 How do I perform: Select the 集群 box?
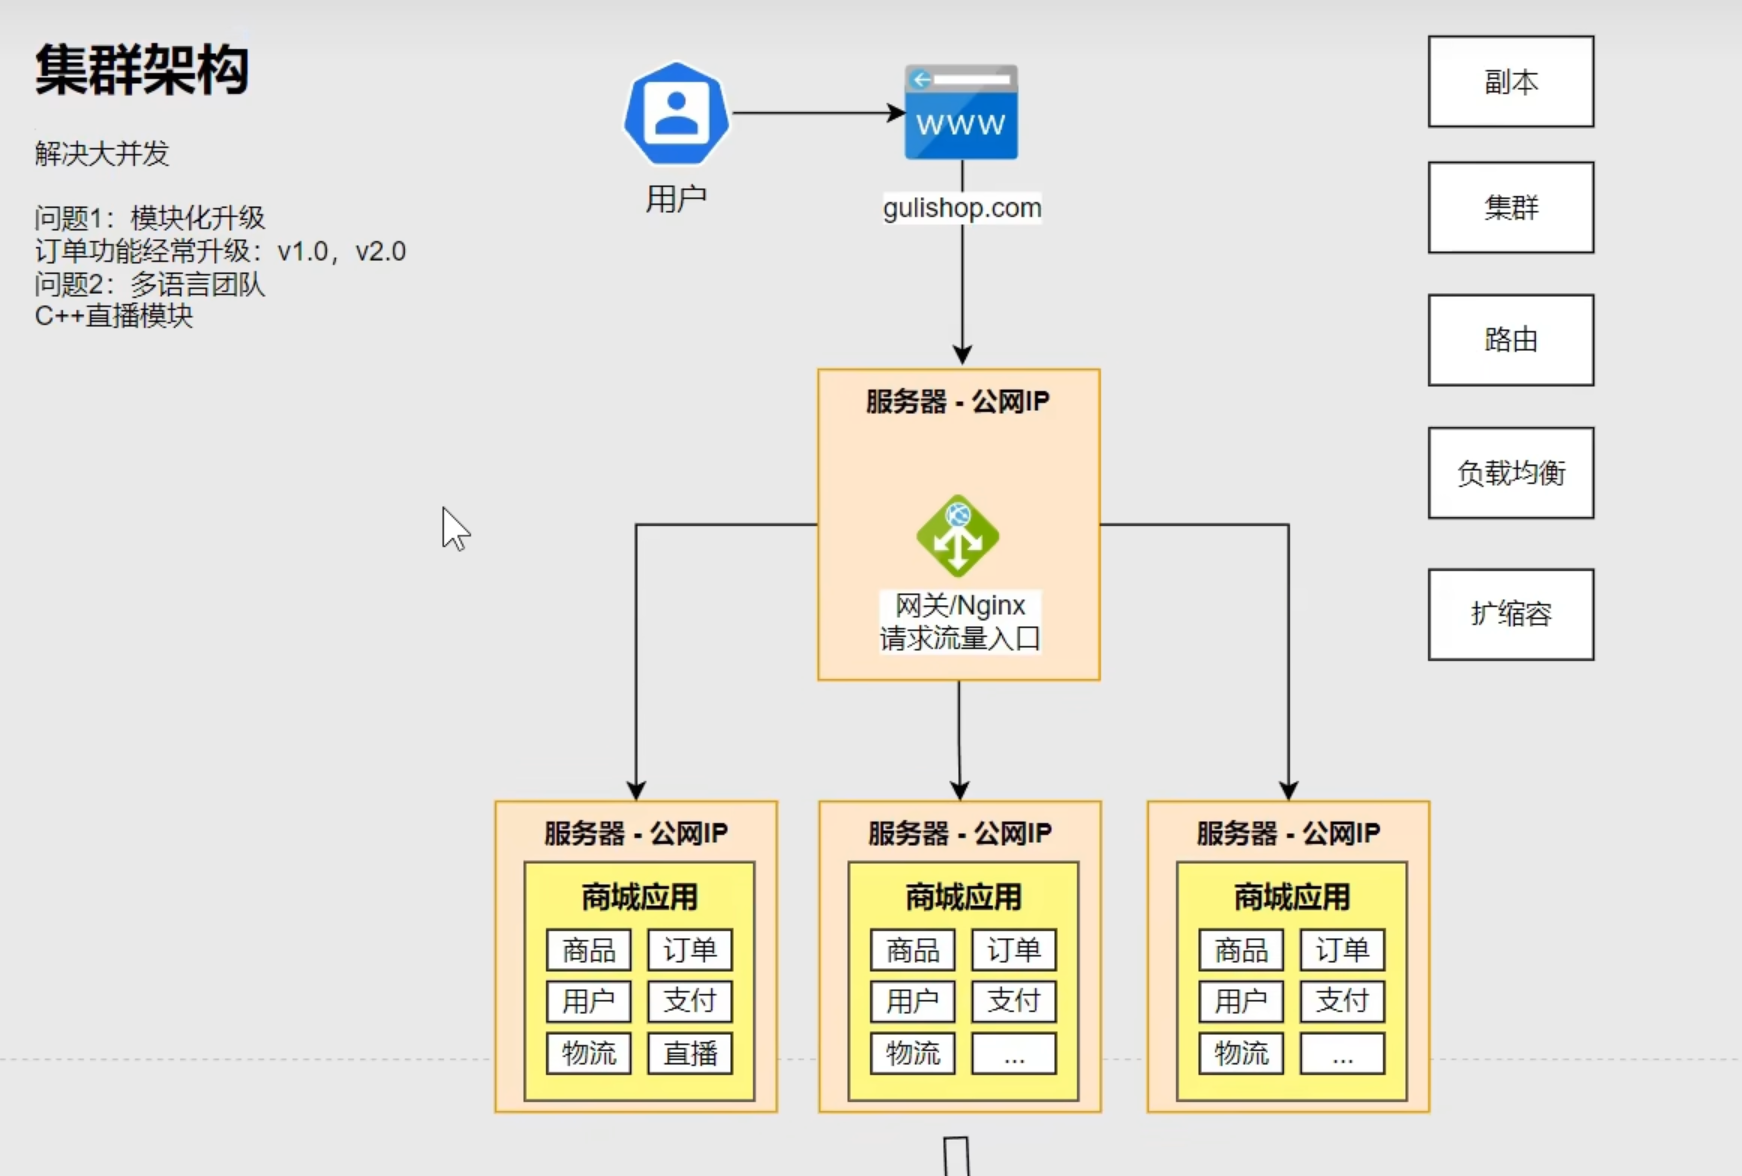tap(1510, 208)
